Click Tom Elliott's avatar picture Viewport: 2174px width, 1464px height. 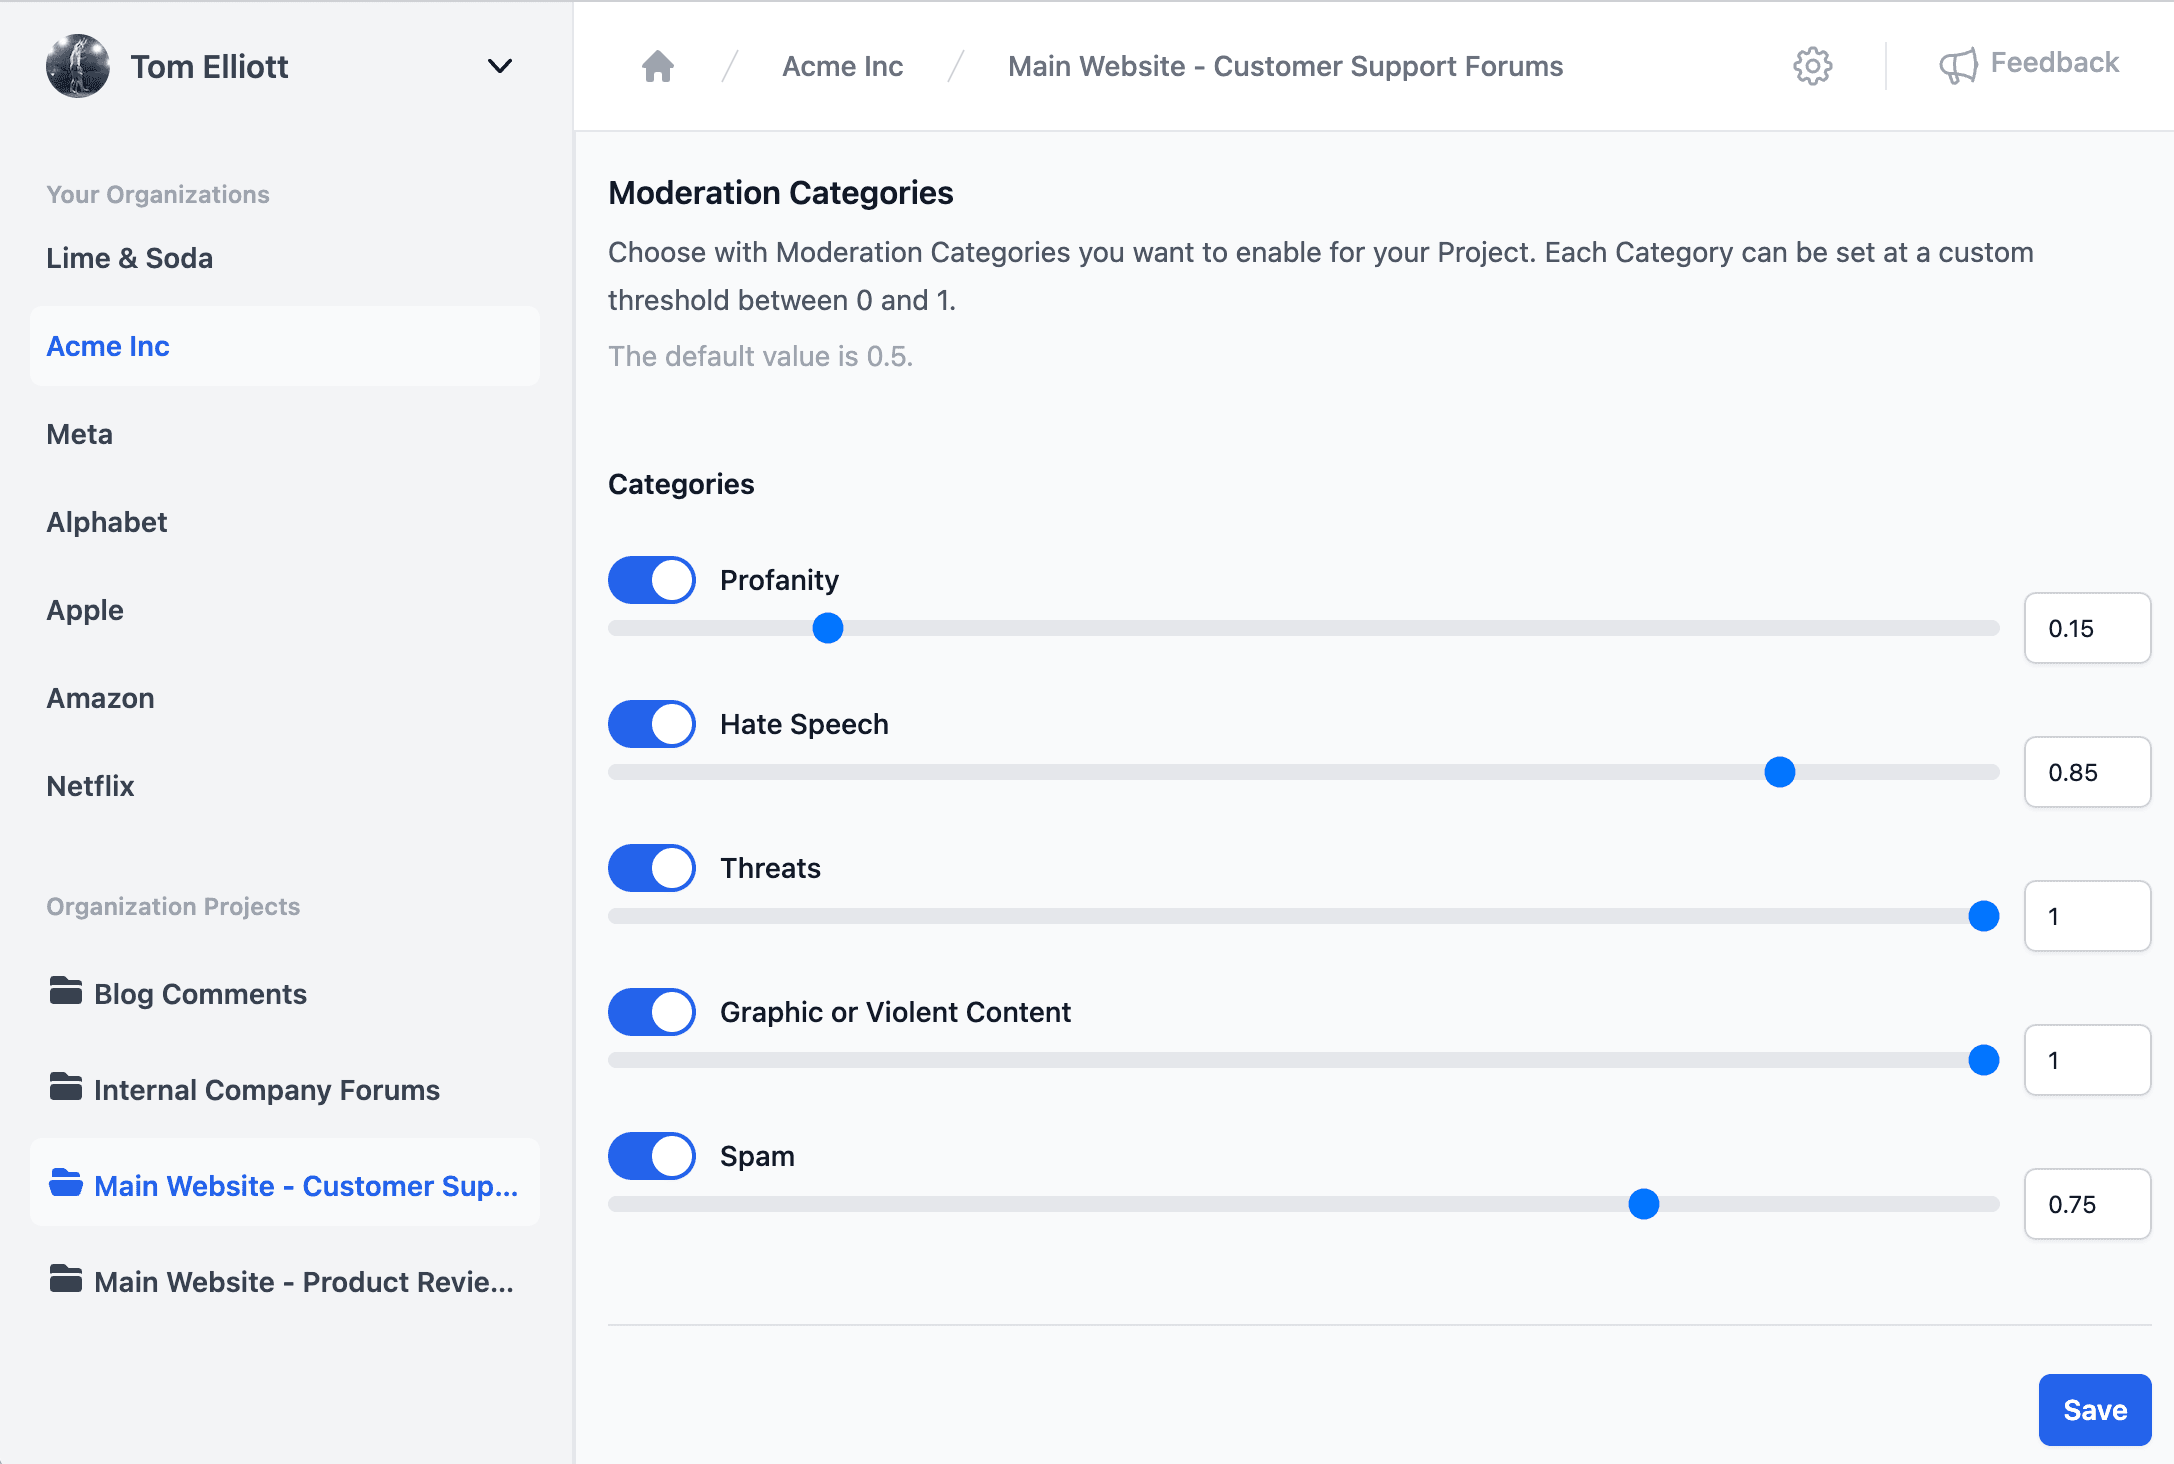(78, 66)
